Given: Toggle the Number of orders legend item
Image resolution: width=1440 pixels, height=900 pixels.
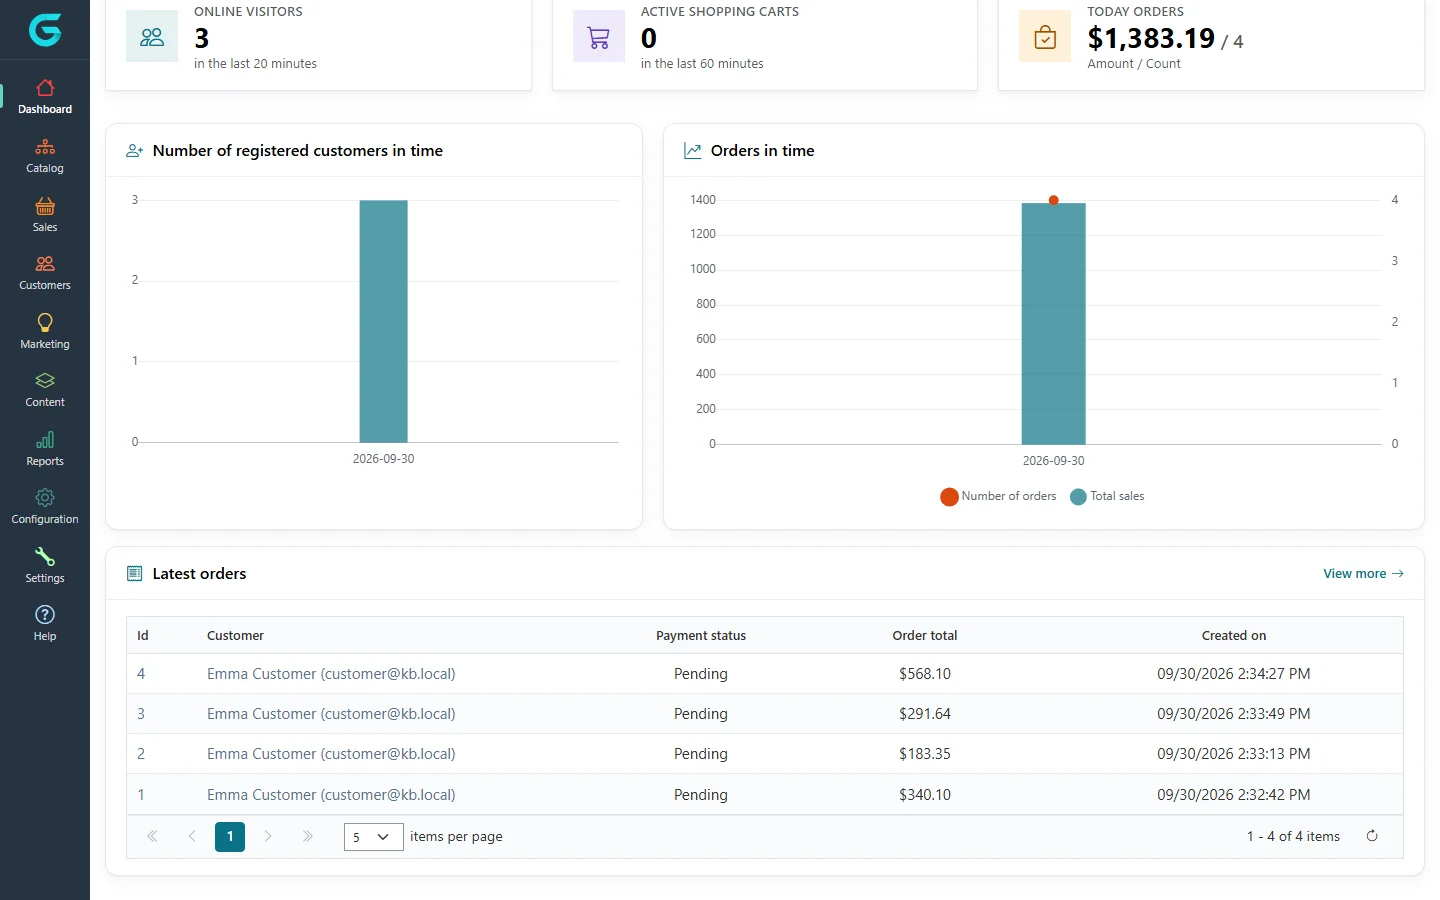Looking at the screenshot, I should tap(999, 496).
